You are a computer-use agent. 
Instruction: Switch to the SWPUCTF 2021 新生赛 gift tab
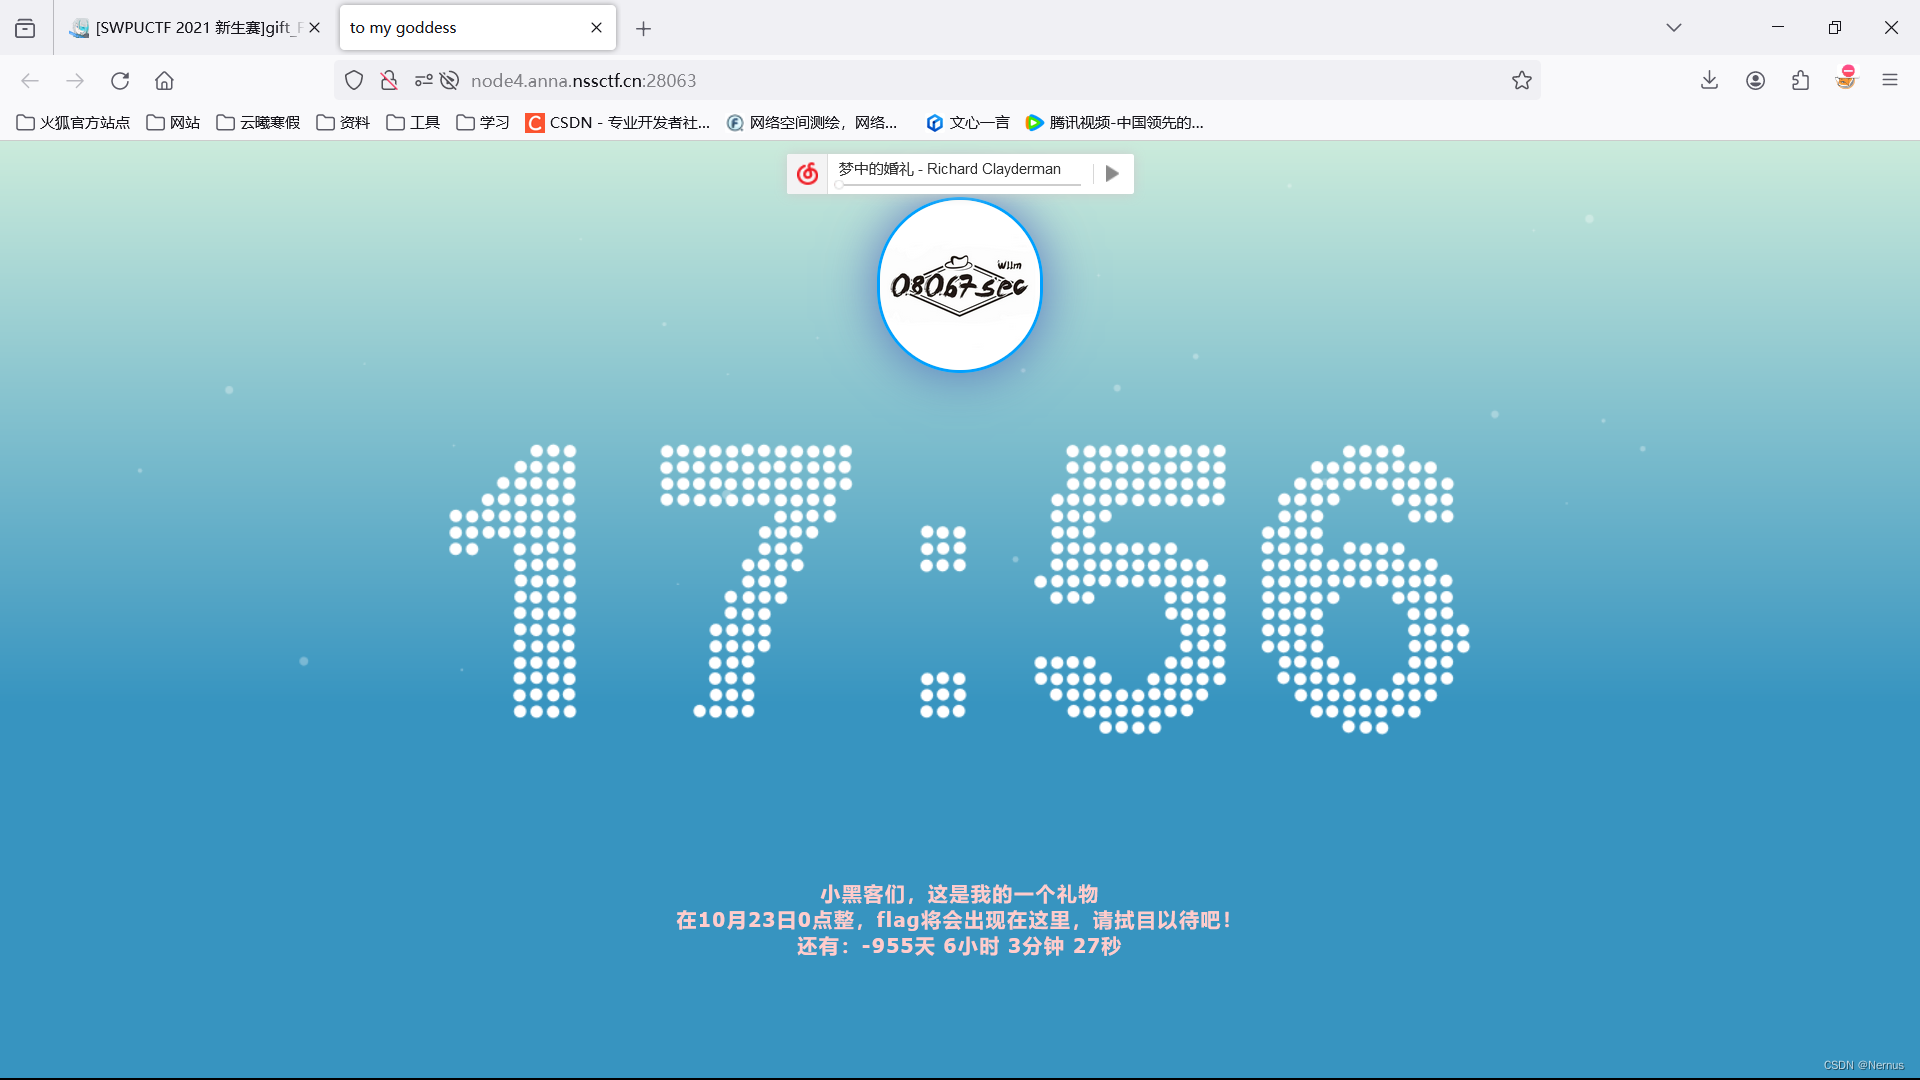point(190,27)
